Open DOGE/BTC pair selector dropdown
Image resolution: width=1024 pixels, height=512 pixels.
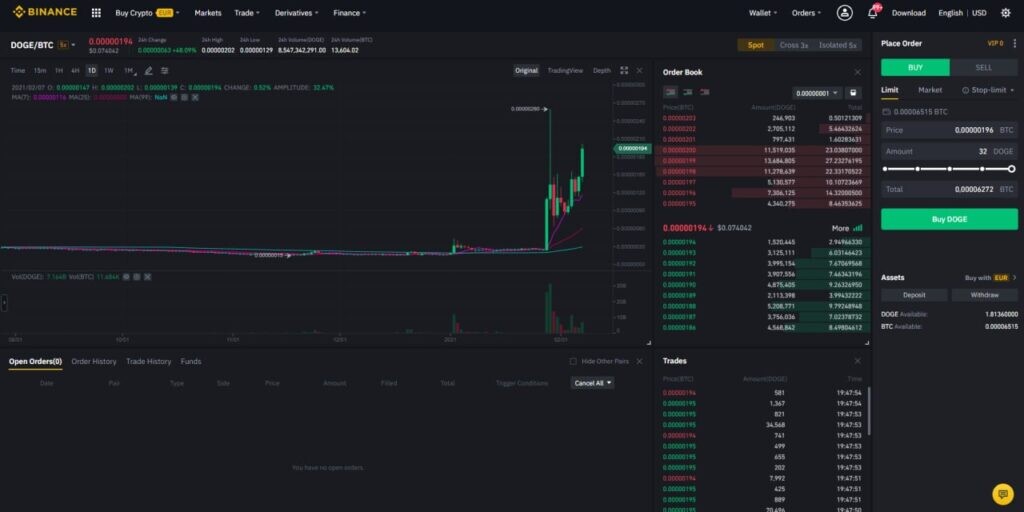coord(43,45)
